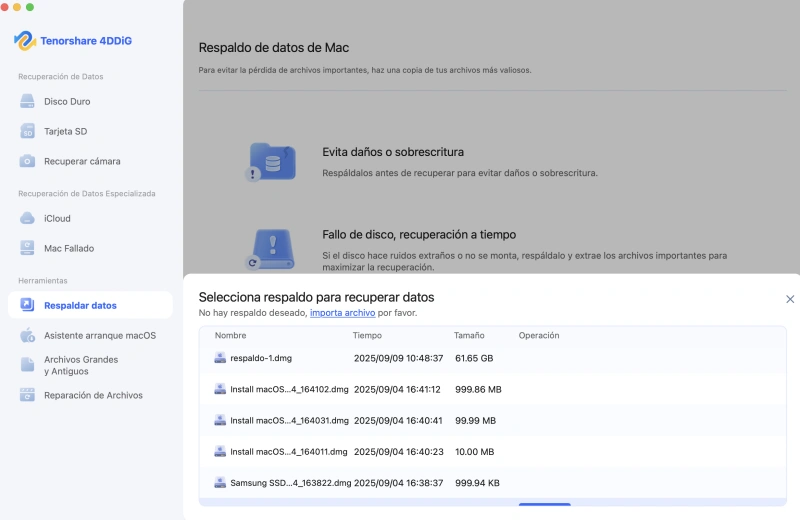Click the 999.94 KB size value
The height and width of the screenshot is (520, 800).
point(477,482)
